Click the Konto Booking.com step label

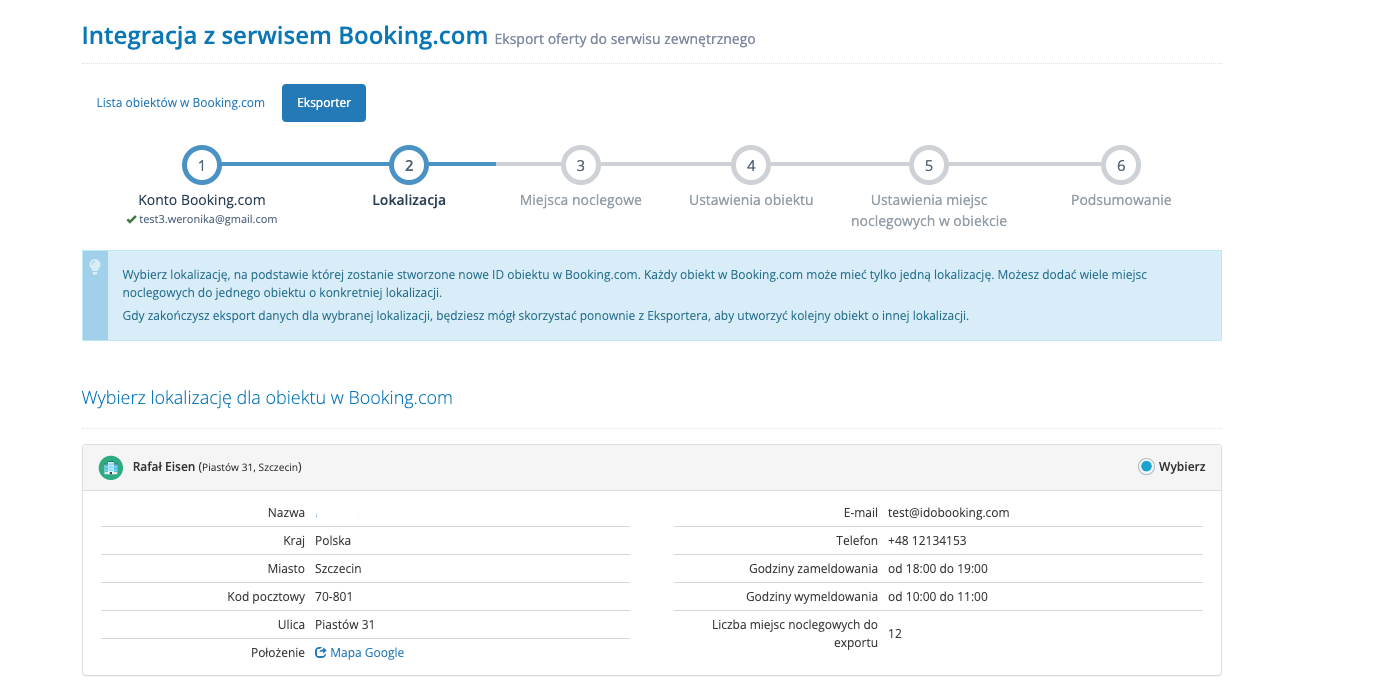click(202, 200)
